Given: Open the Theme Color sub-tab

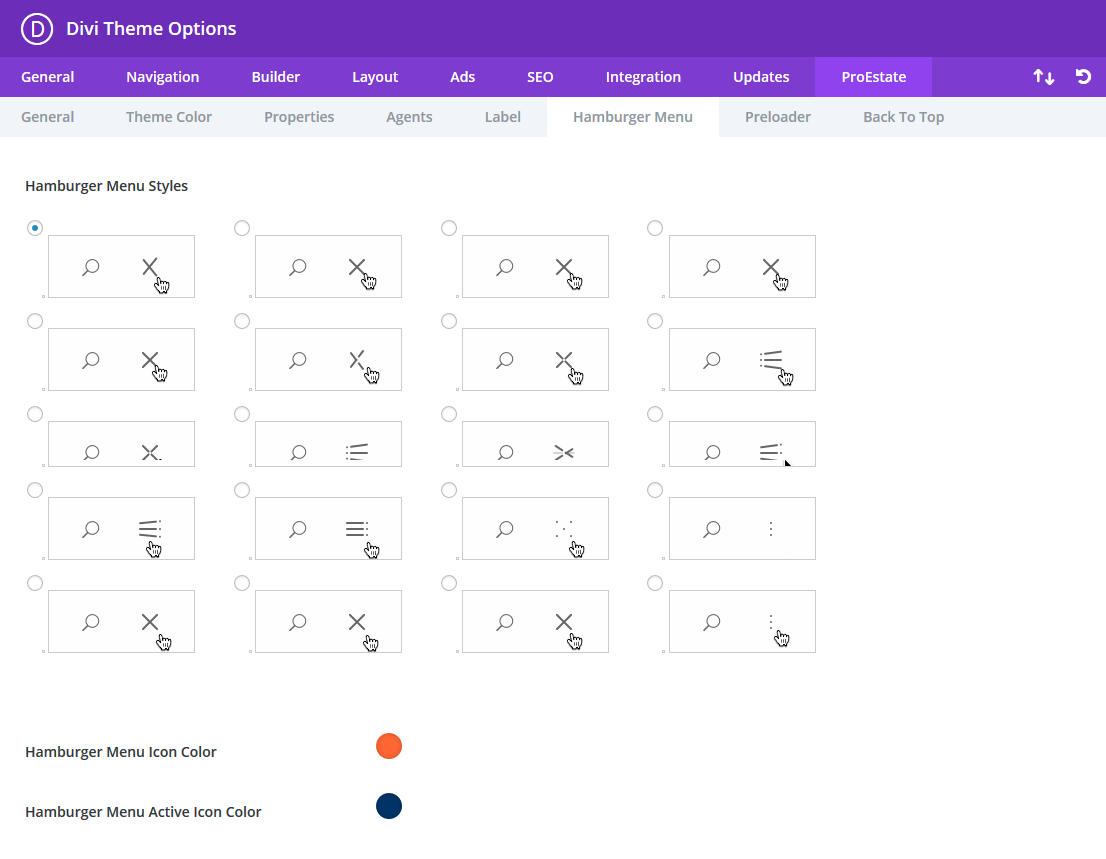Looking at the screenshot, I should pyautogui.click(x=169, y=117).
